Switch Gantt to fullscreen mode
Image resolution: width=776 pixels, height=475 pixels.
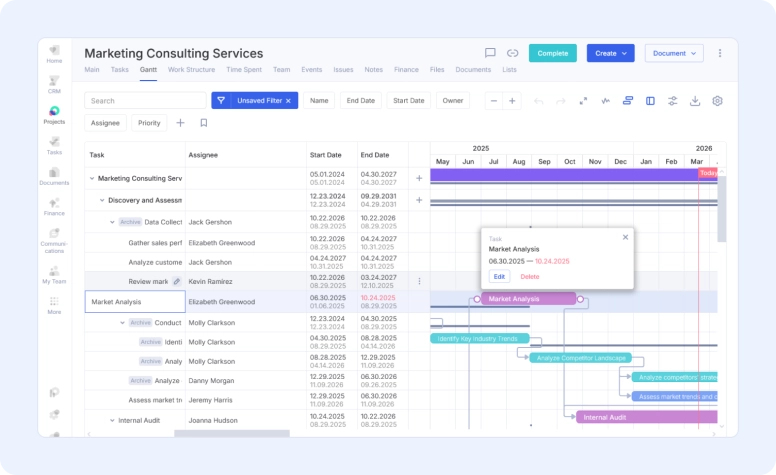pyautogui.click(x=583, y=101)
